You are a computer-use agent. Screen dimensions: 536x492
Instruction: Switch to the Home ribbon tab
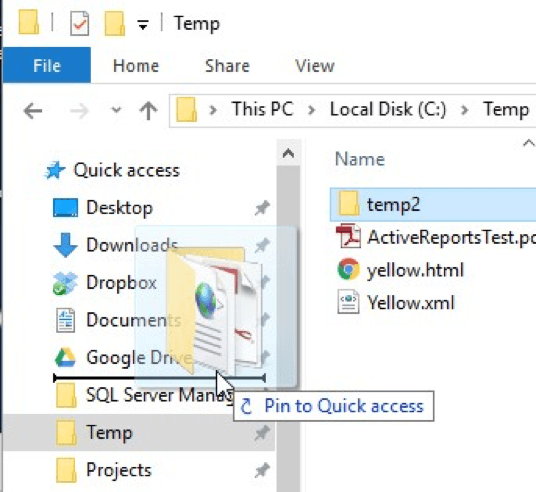tap(136, 66)
